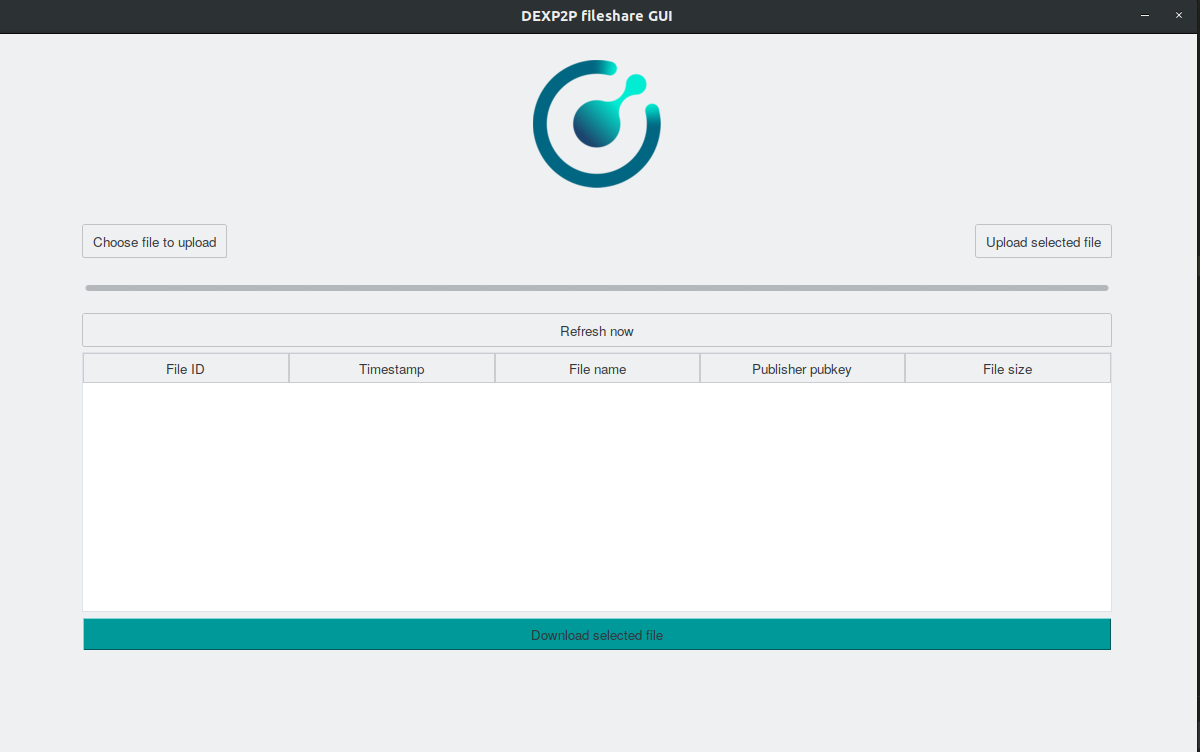
Task: Minimize the DEXP2P fileshare window
Action: click(x=1144, y=16)
